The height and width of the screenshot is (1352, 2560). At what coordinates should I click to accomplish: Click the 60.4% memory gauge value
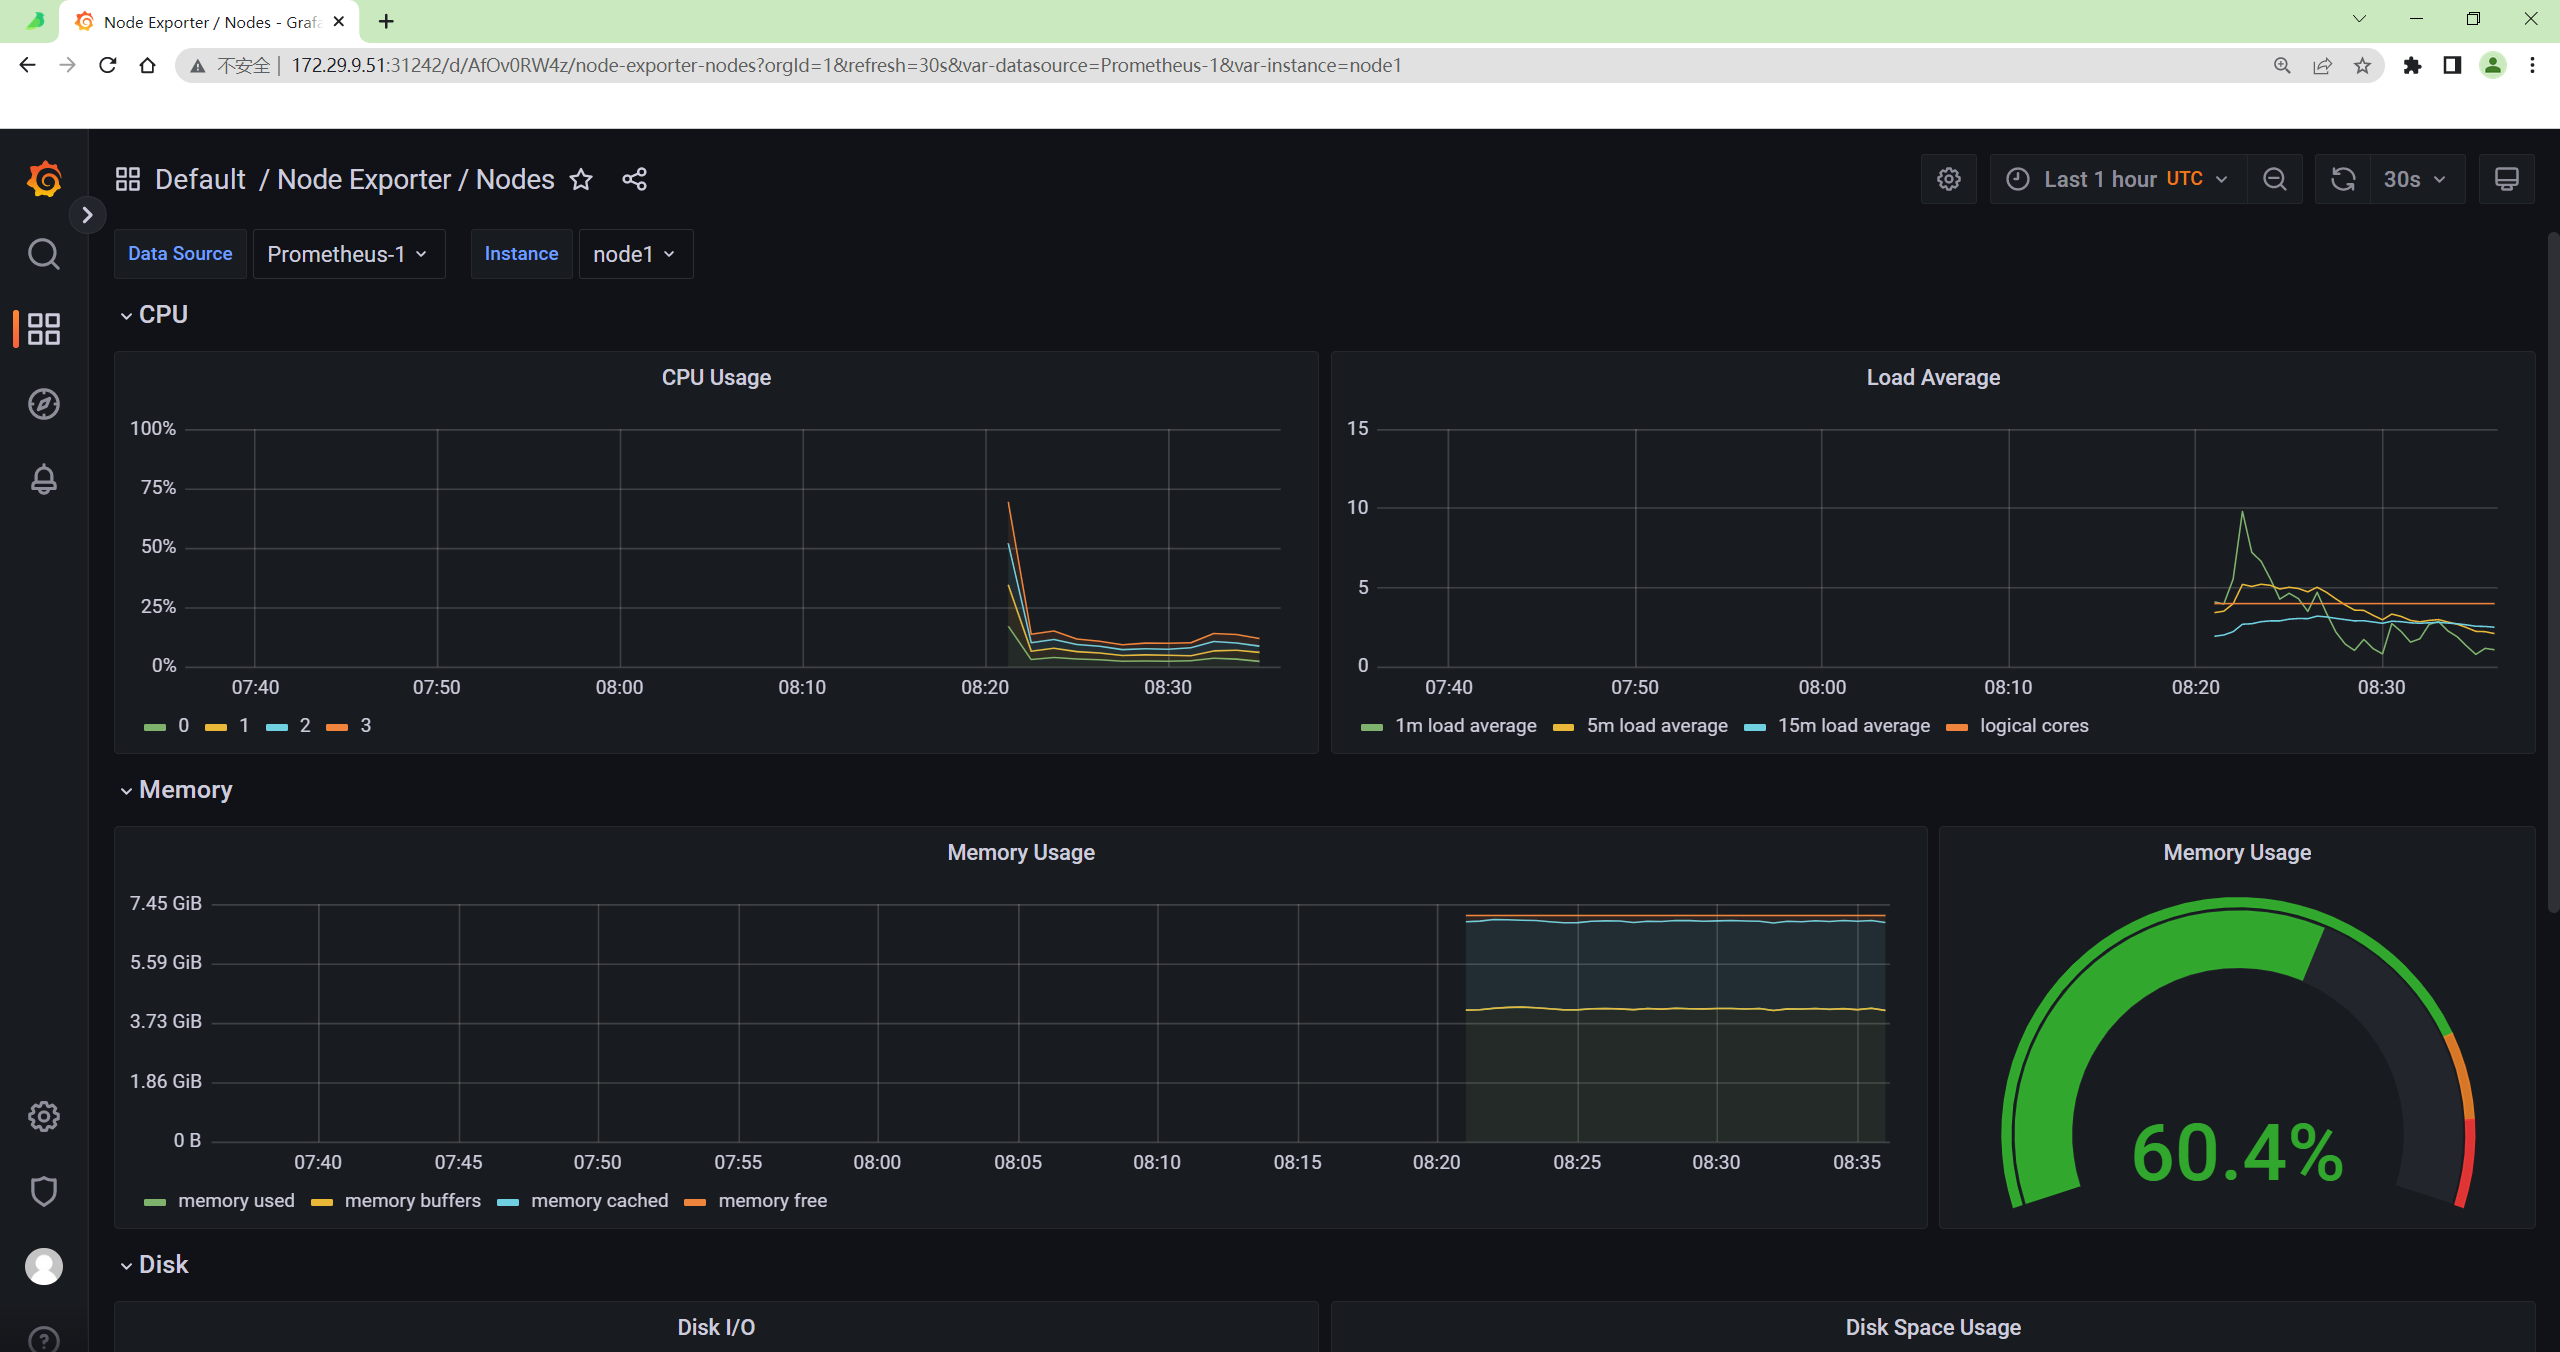tap(2237, 1153)
